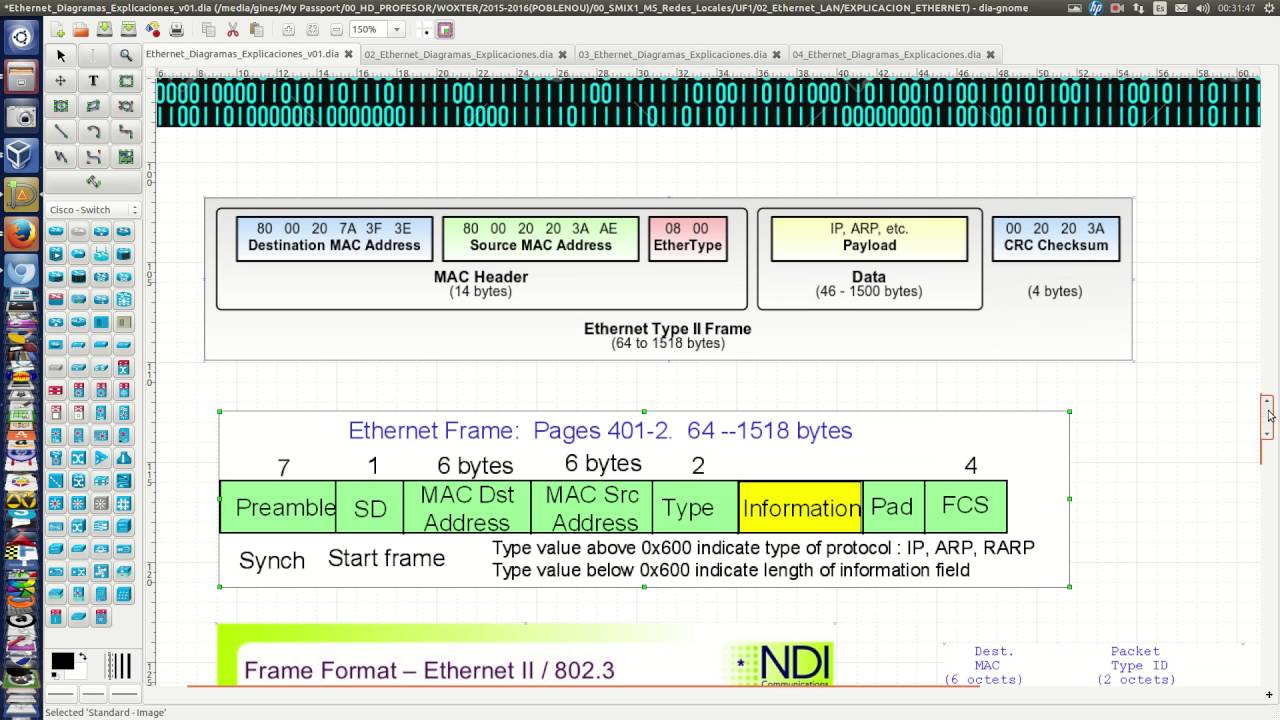
Task: Select the Ellipse shape tool
Action: (61, 106)
